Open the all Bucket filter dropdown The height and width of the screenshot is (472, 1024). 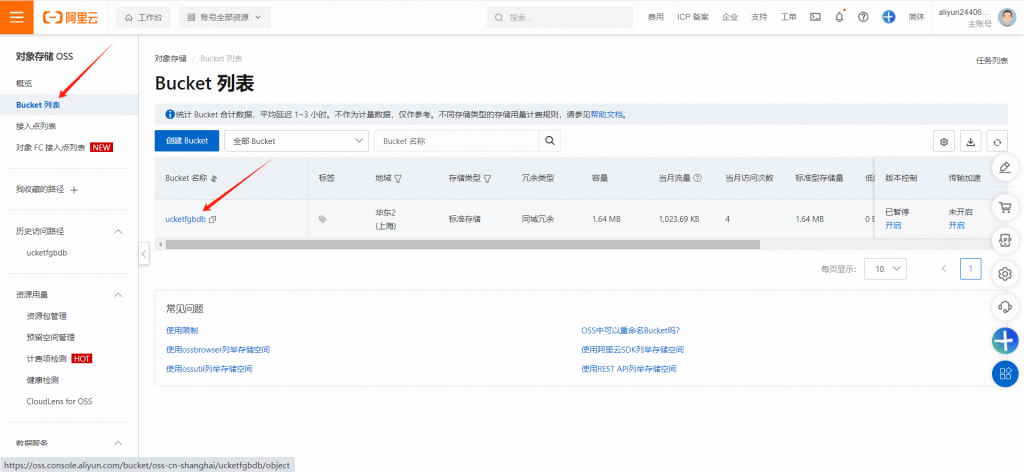coord(296,141)
